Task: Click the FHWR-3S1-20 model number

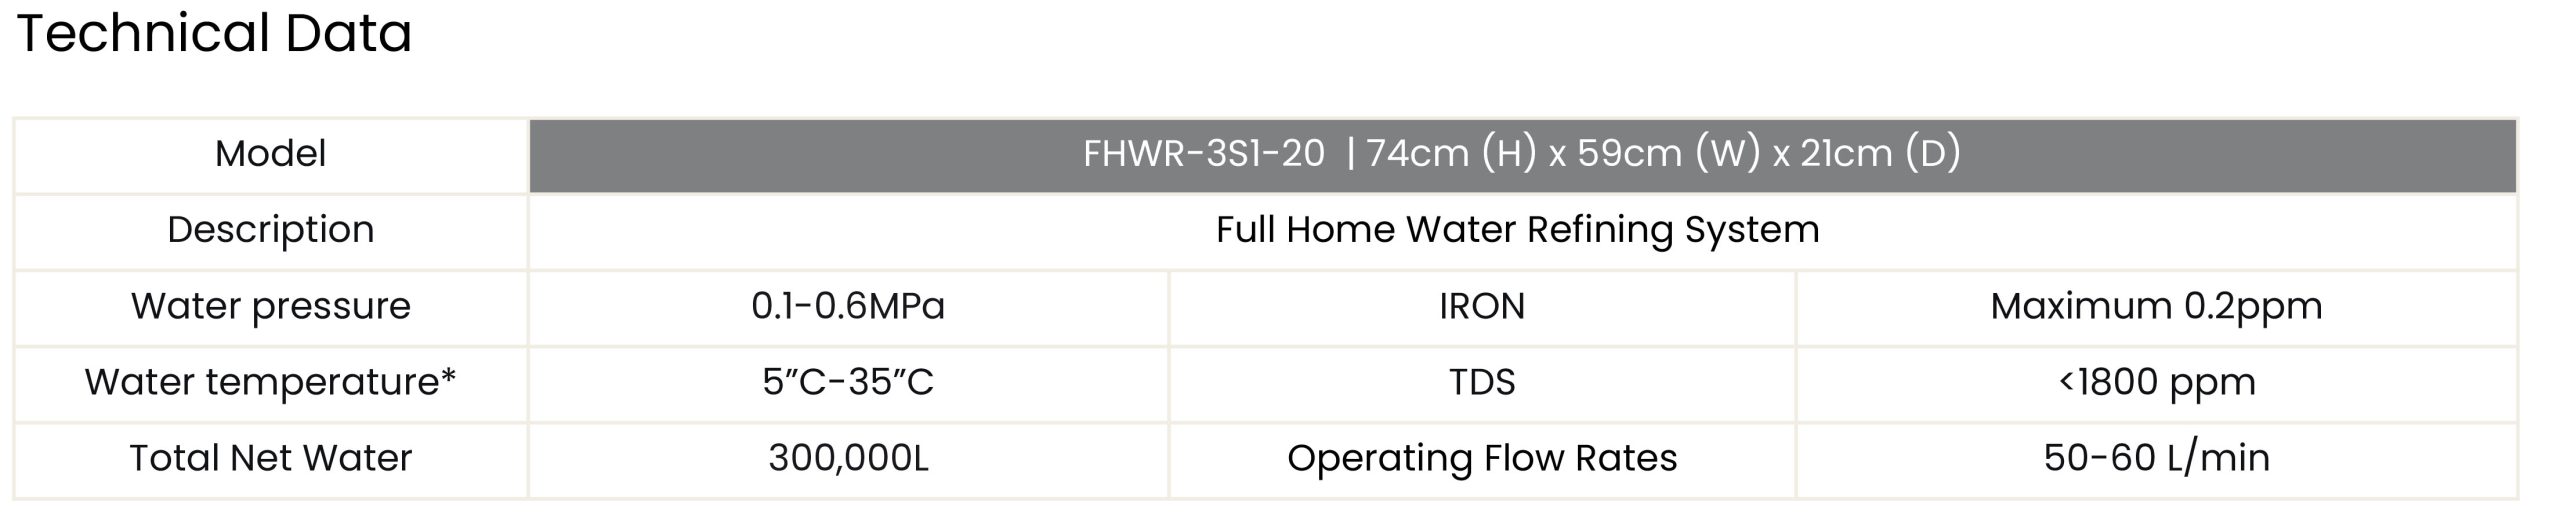Action: [x=1203, y=154]
